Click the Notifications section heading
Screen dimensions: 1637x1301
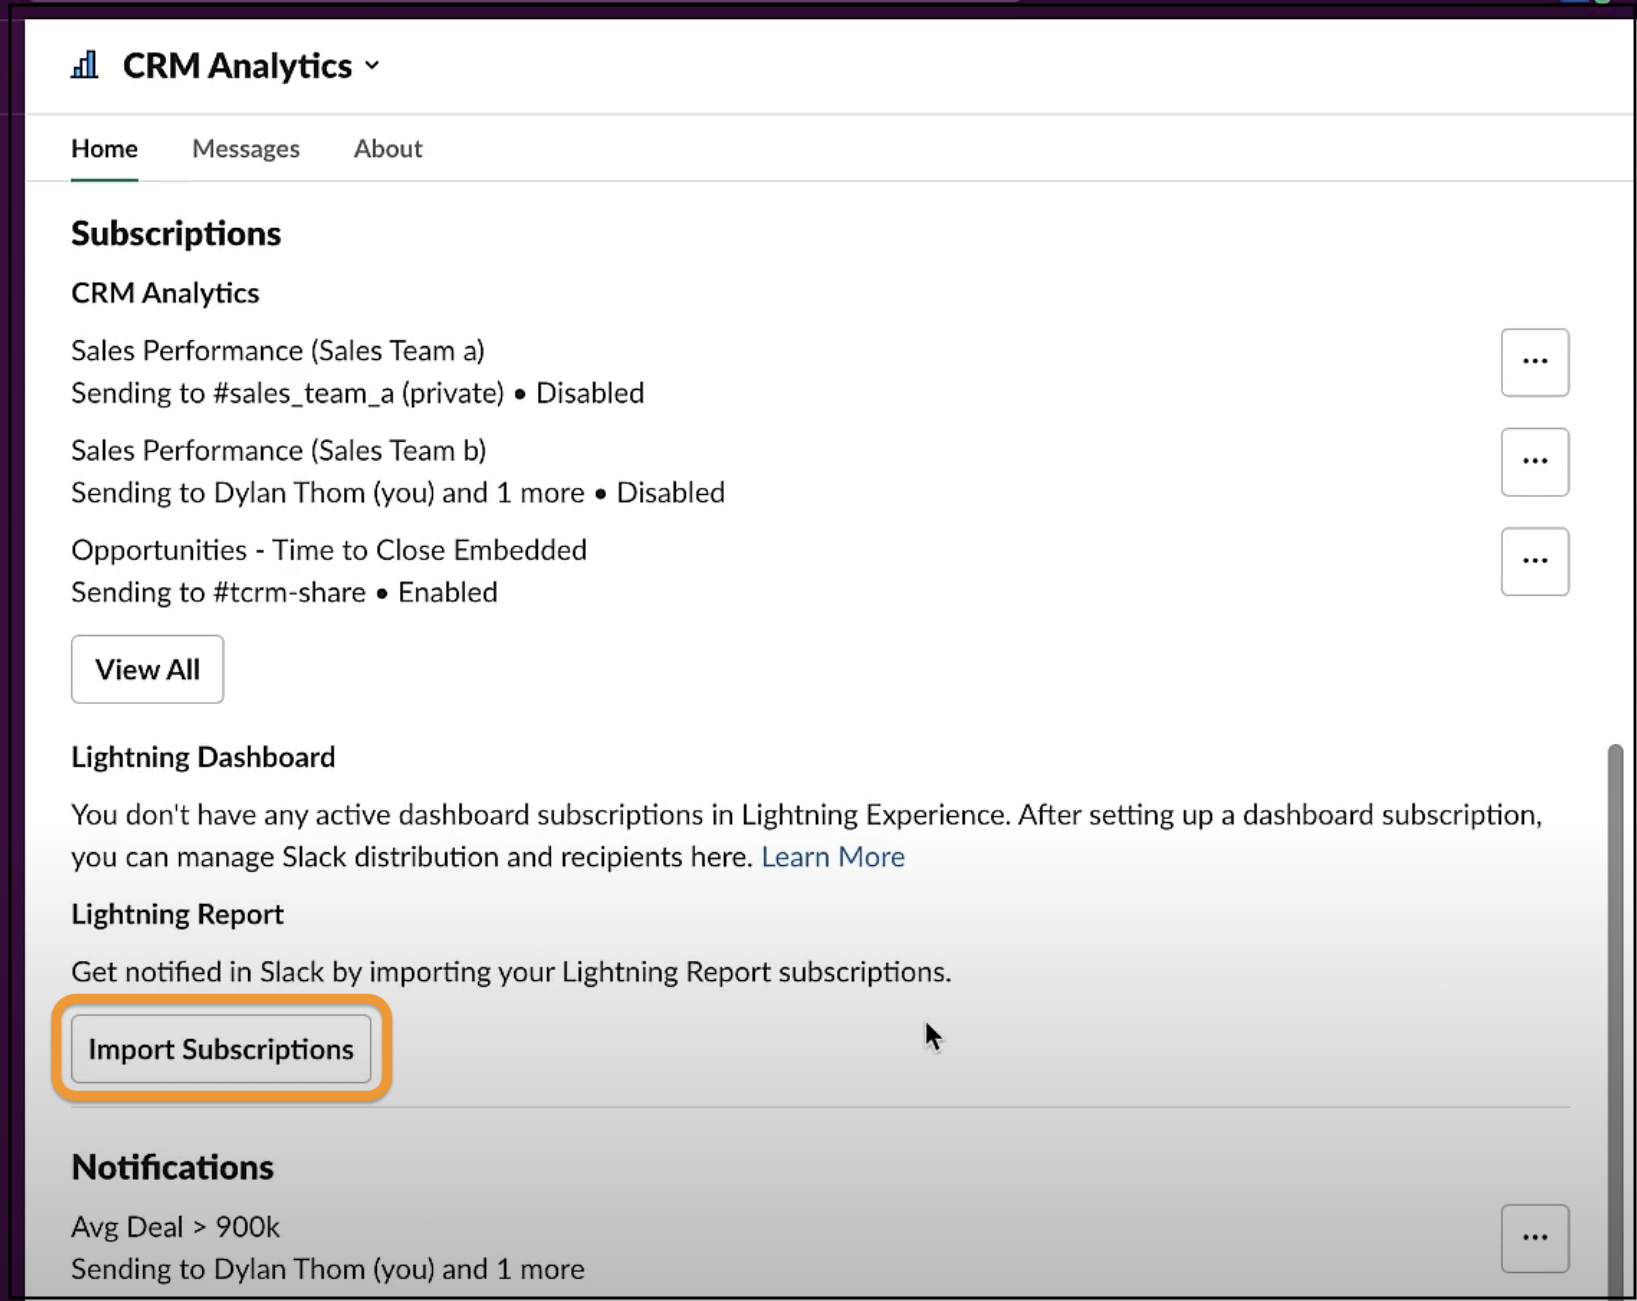171,1166
